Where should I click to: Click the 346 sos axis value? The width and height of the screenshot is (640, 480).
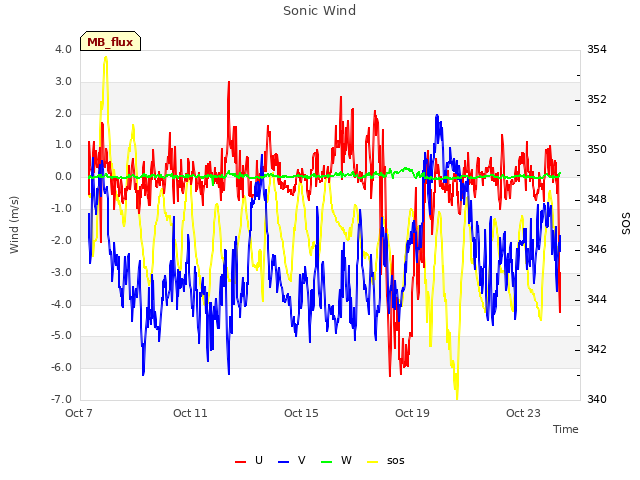597,249
